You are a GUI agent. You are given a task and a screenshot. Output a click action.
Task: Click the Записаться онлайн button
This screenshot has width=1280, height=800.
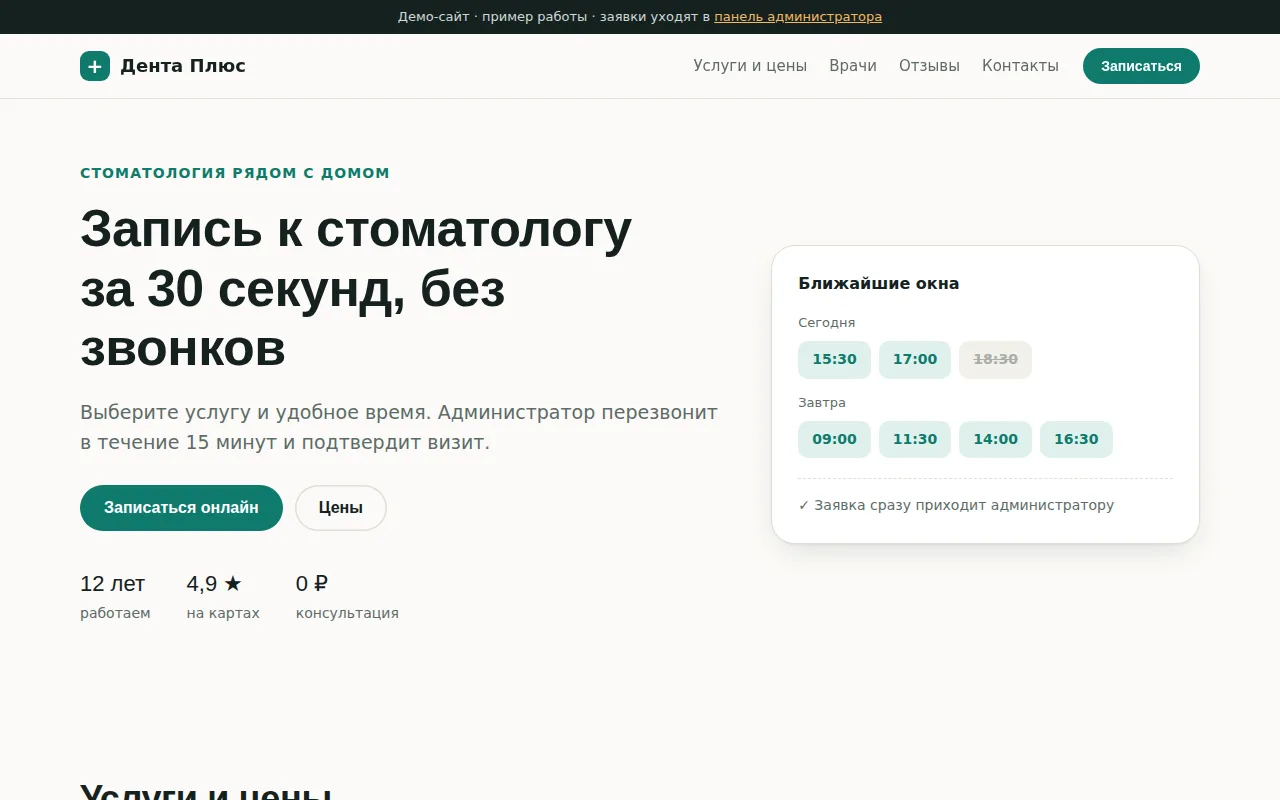pos(181,508)
